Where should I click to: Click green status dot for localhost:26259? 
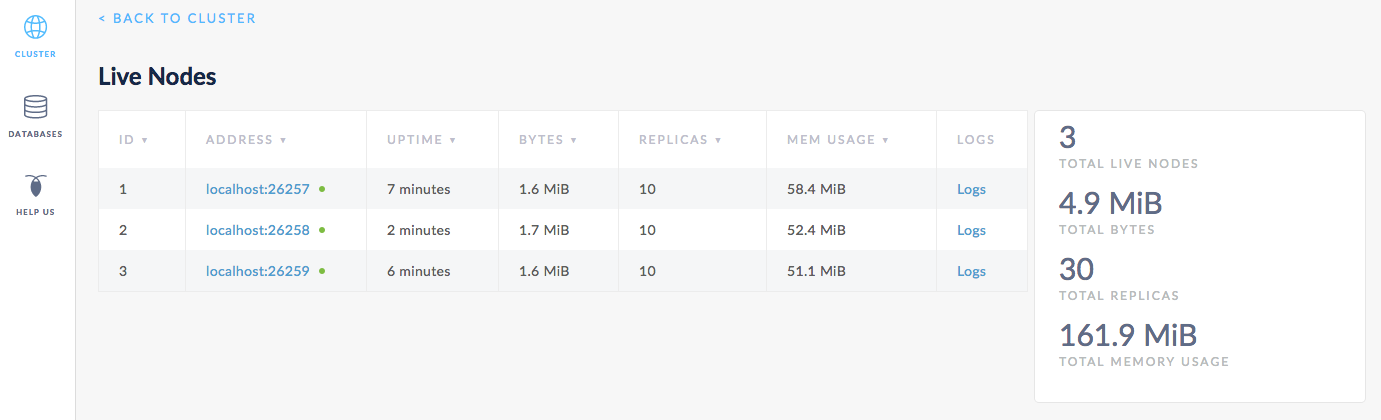click(x=322, y=271)
